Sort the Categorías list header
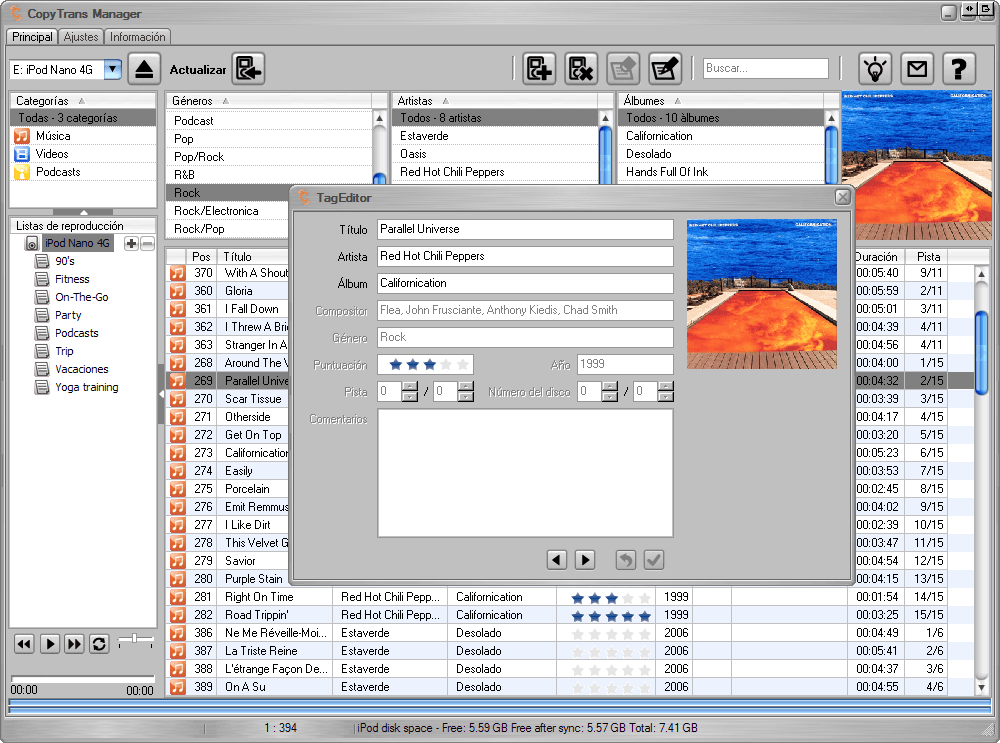The height and width of the screenshot is (743, 1000). tap(83, 101)
